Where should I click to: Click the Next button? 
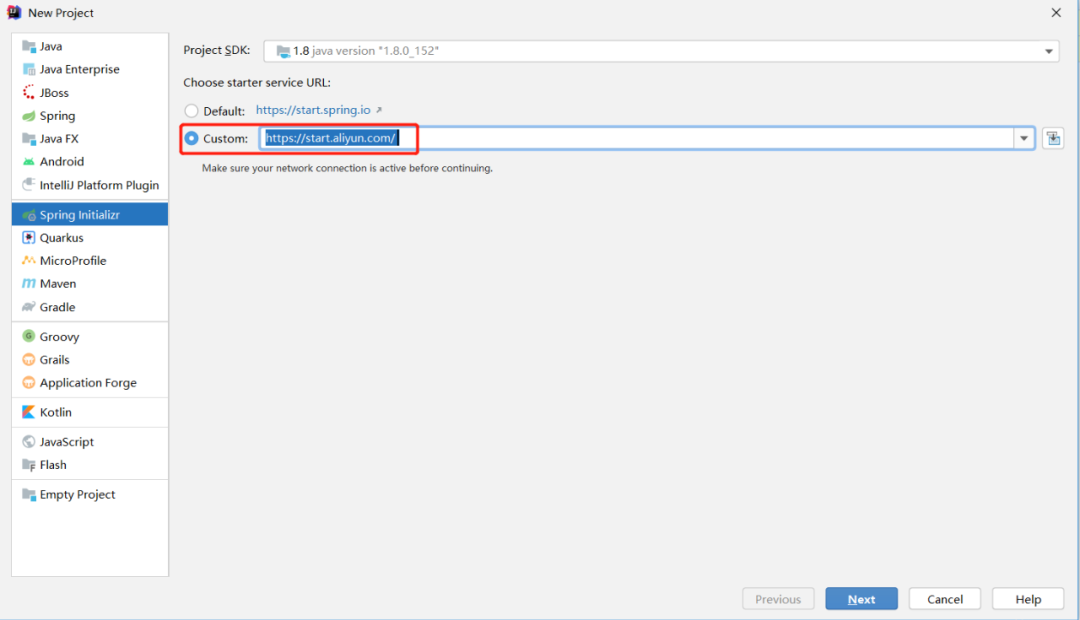click(x=861, y=598)
